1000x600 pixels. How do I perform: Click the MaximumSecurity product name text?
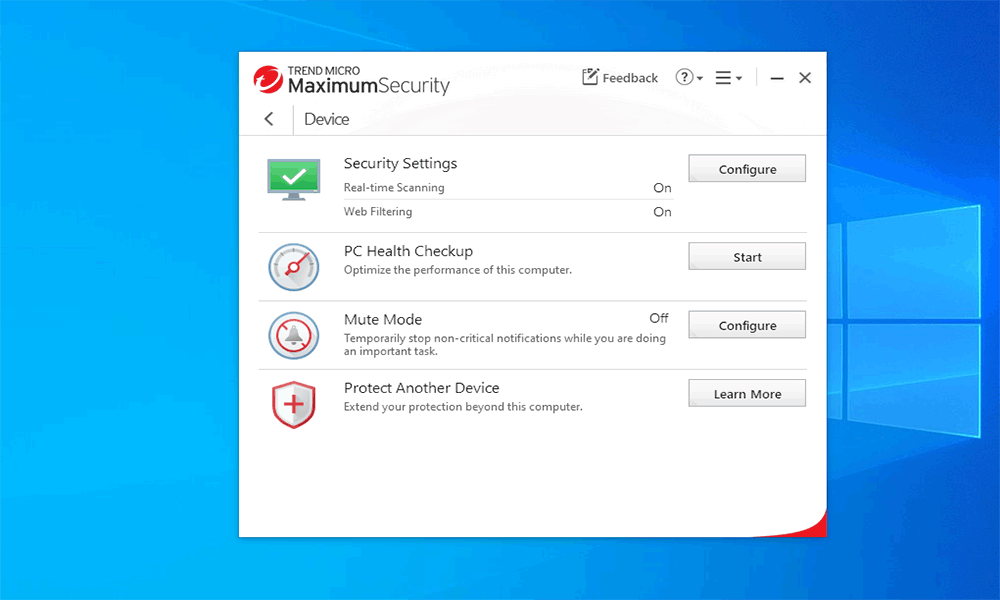pyautogui.click(x=369, y=86)
